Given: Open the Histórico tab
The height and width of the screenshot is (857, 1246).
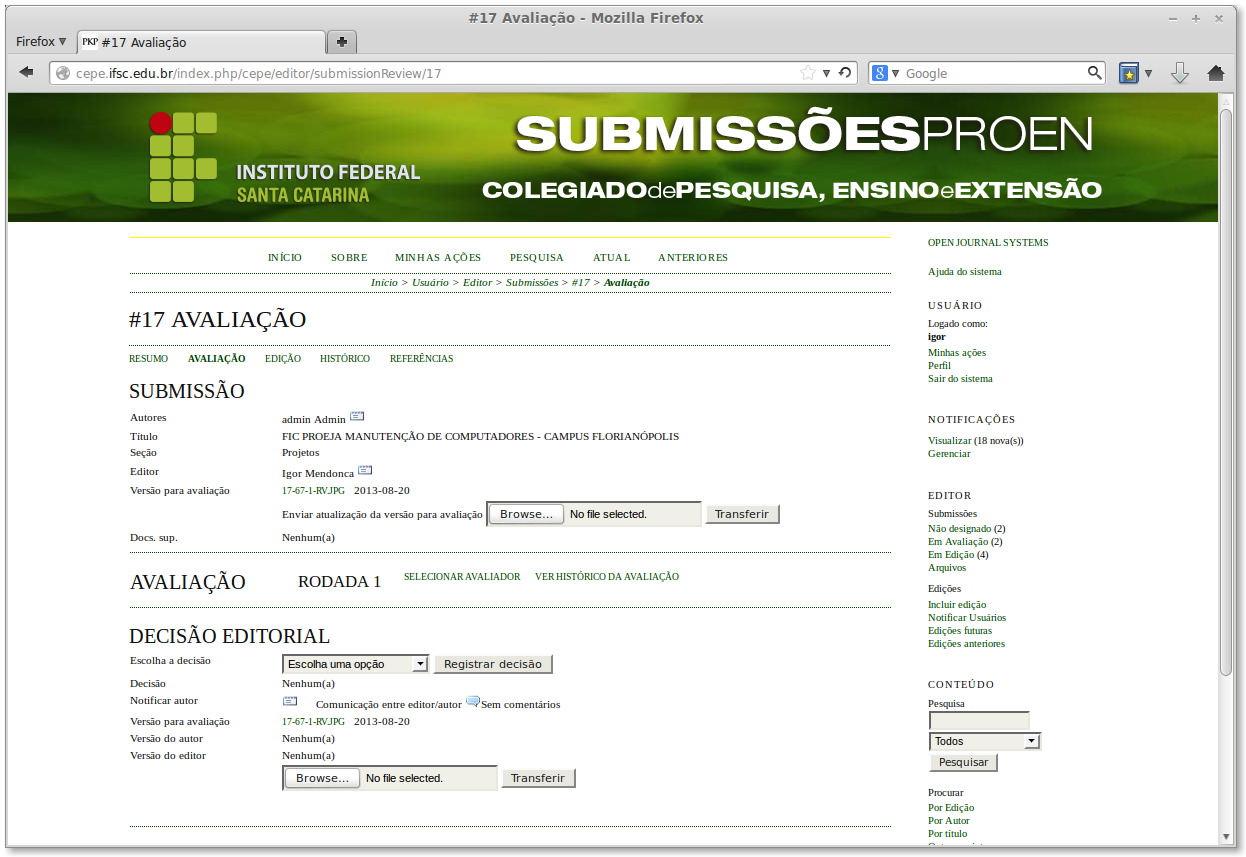Looking at the screenshot, I should tap(344, 359).
